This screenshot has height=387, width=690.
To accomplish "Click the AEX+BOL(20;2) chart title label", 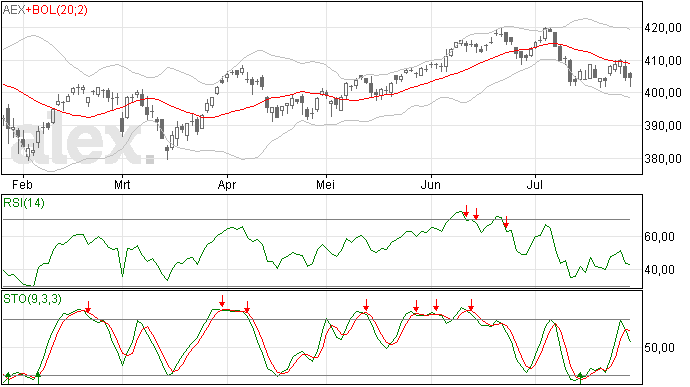I will pos(45,10).
